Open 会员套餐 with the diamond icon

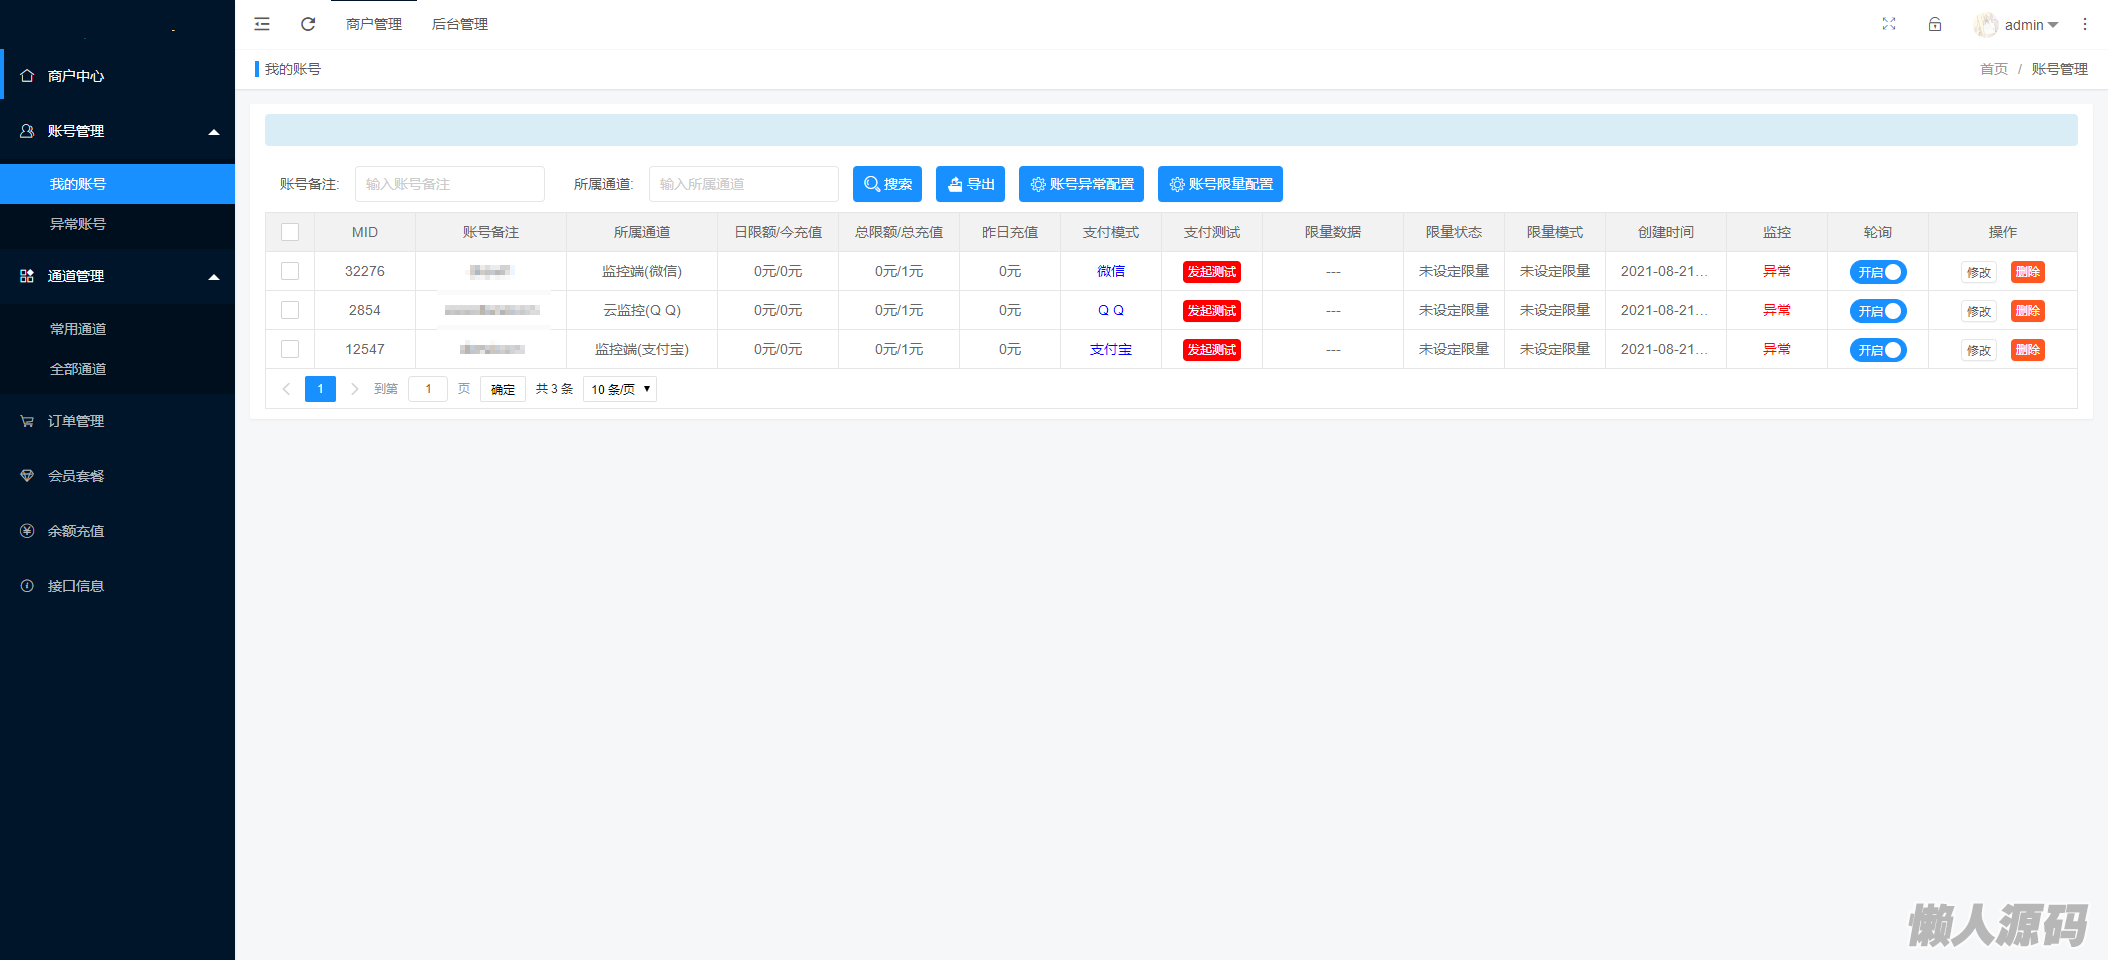pyautogui.click(x=75, y=476)
